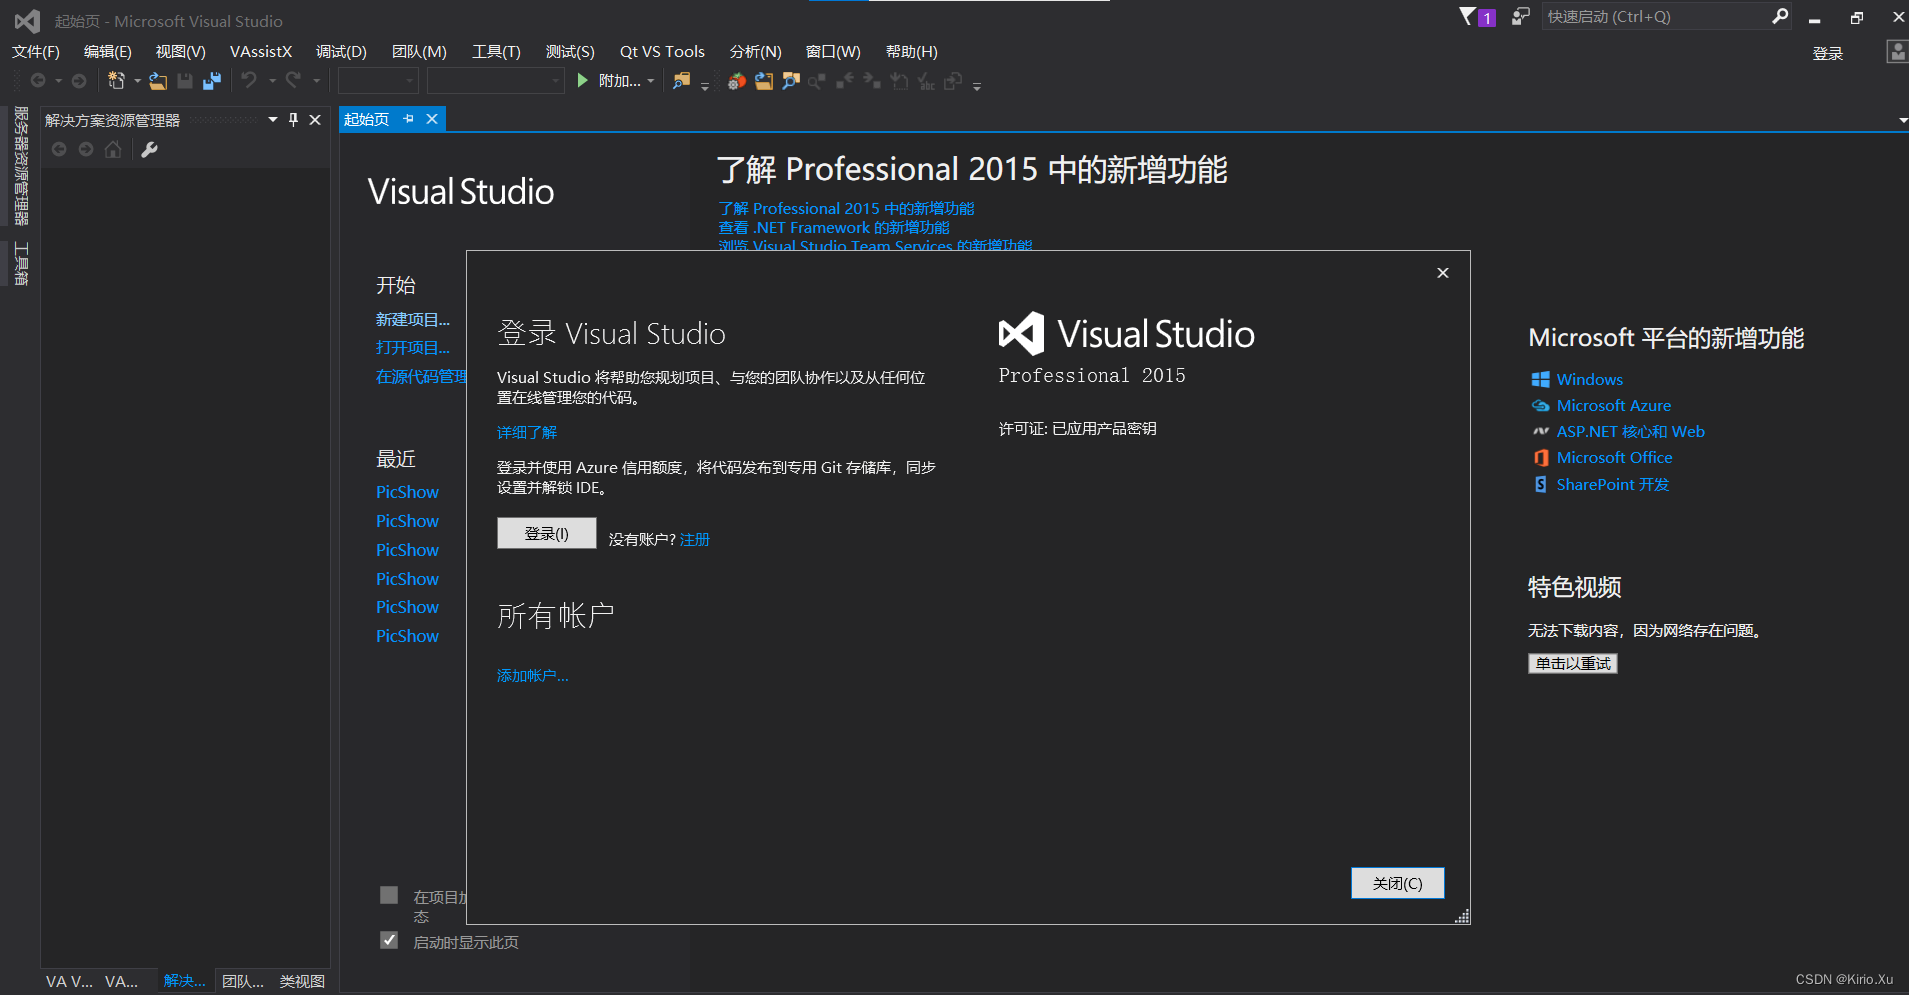Click the Sign In (登录) dialog button
The width and height of the screenshot is (1909, 995).
547,533
